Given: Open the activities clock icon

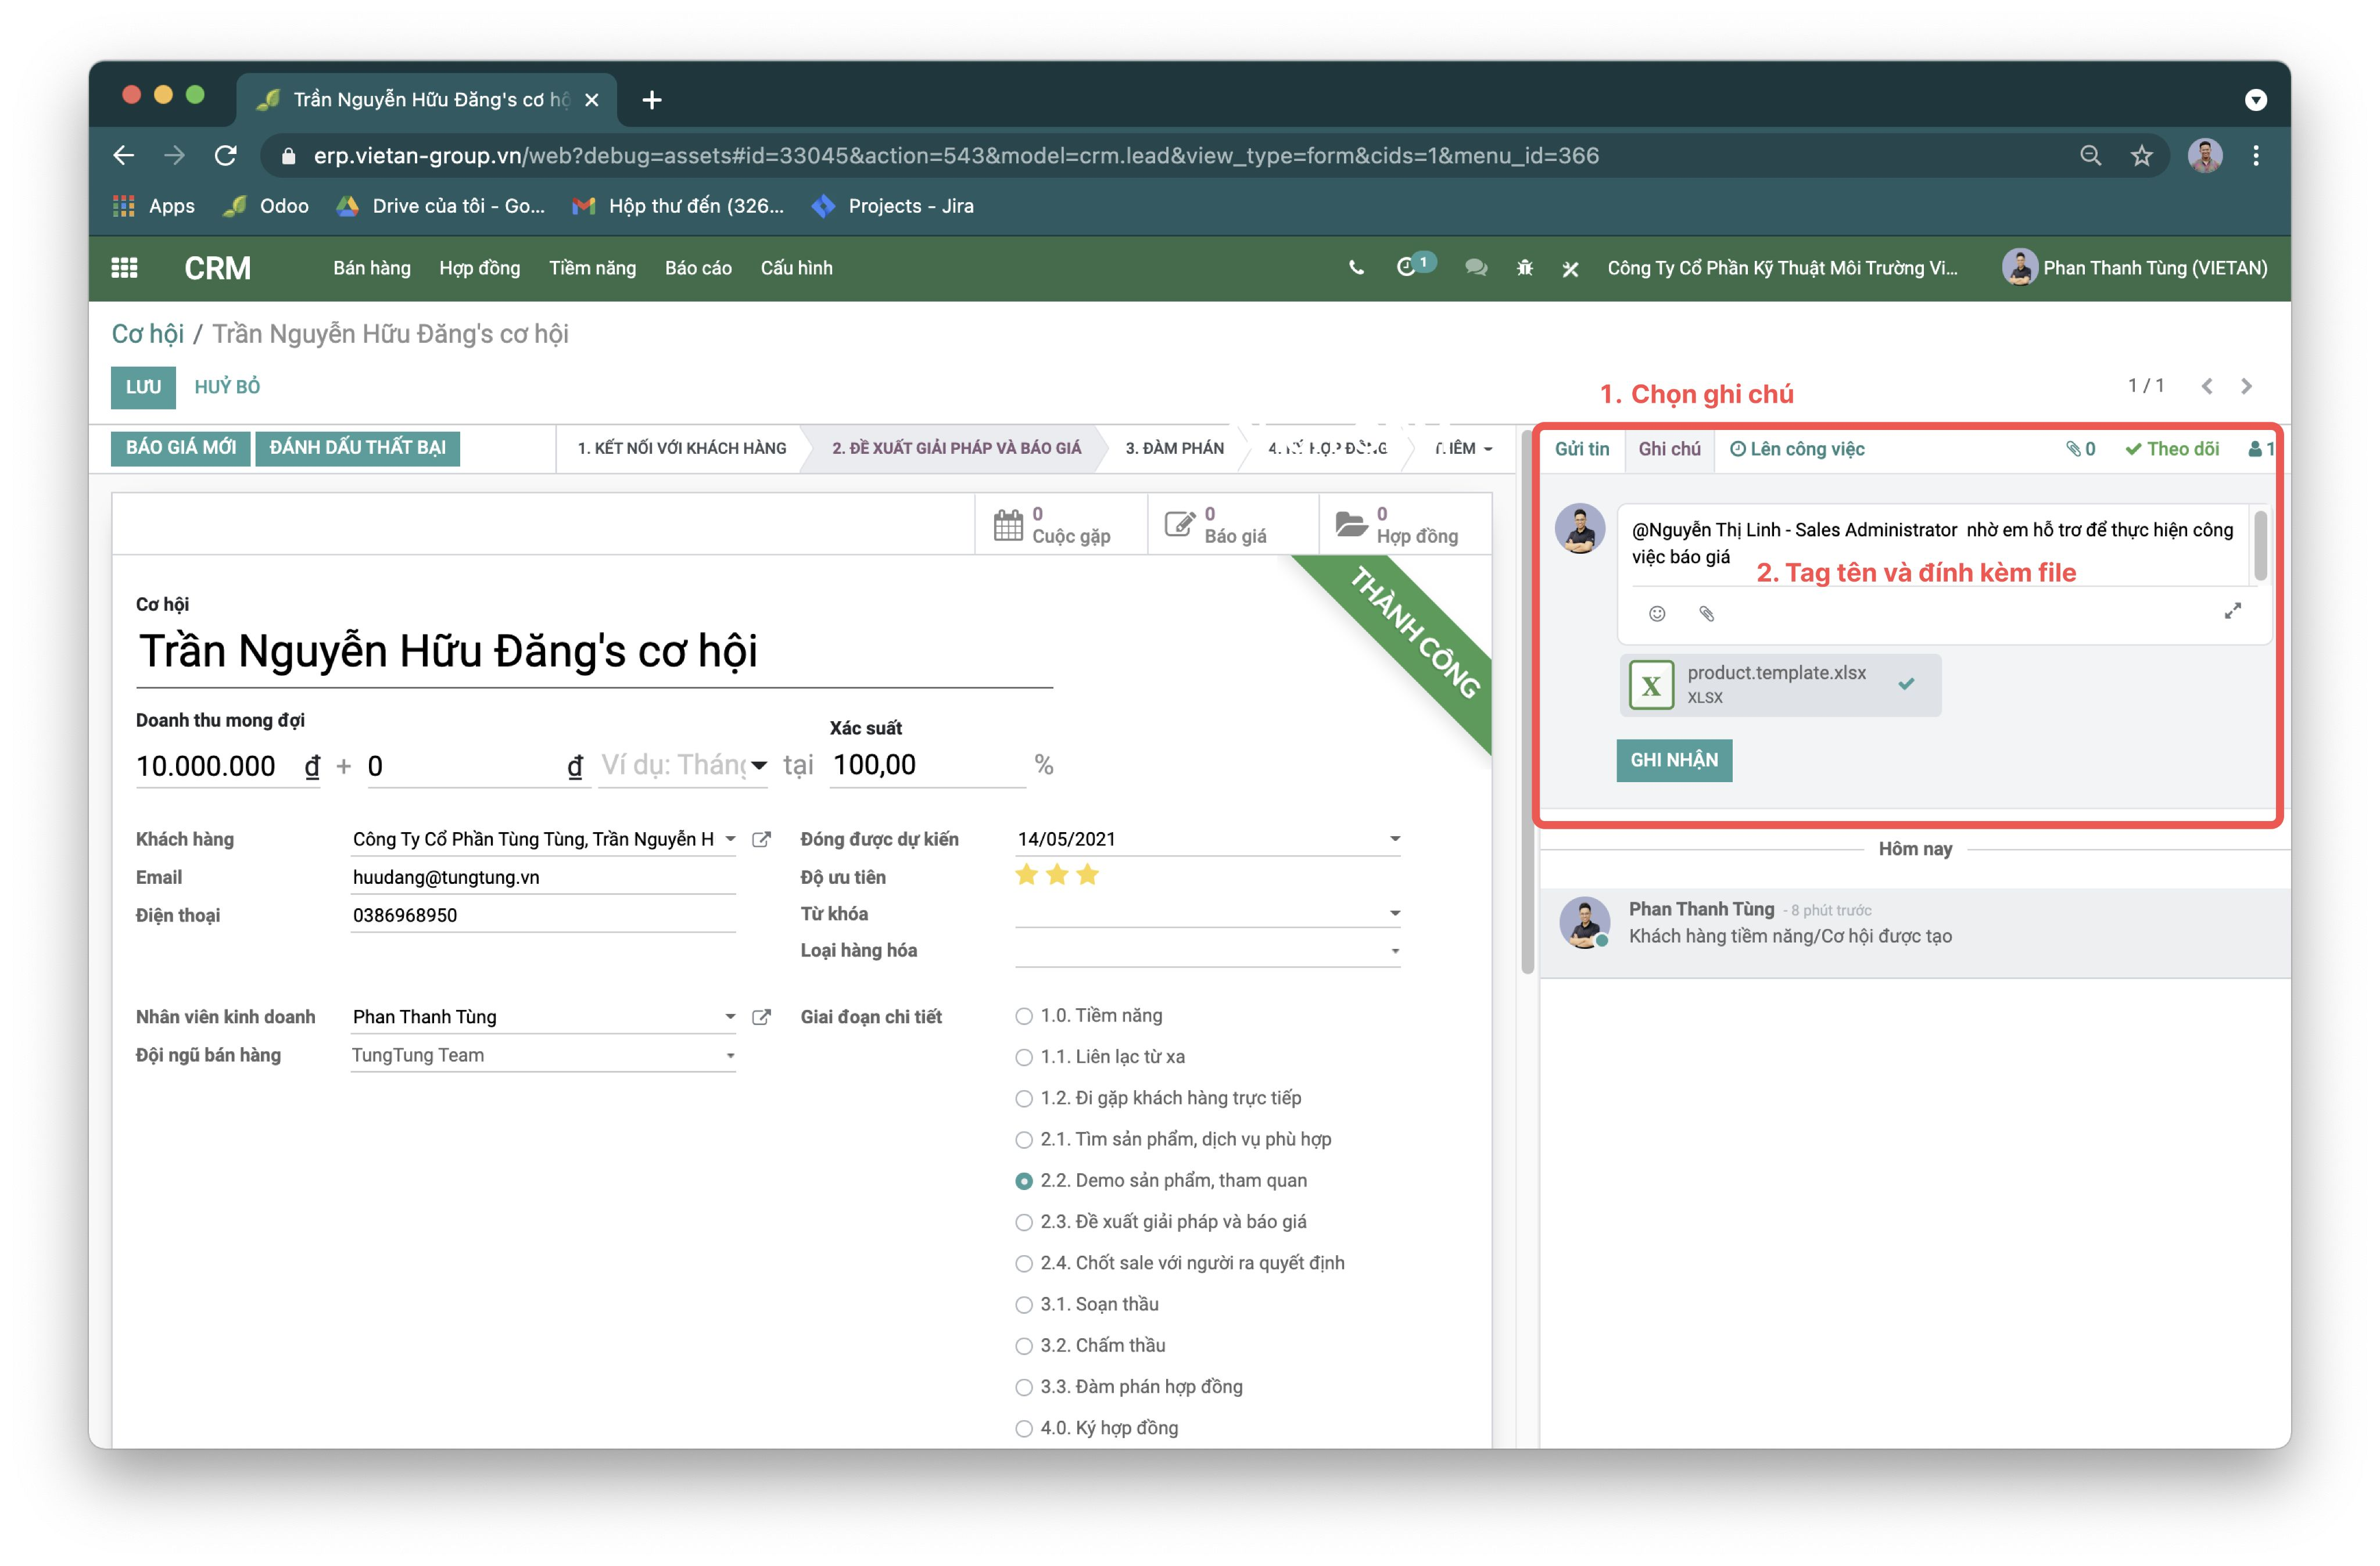Looking at the screenshot, I should pos(1406,267).
